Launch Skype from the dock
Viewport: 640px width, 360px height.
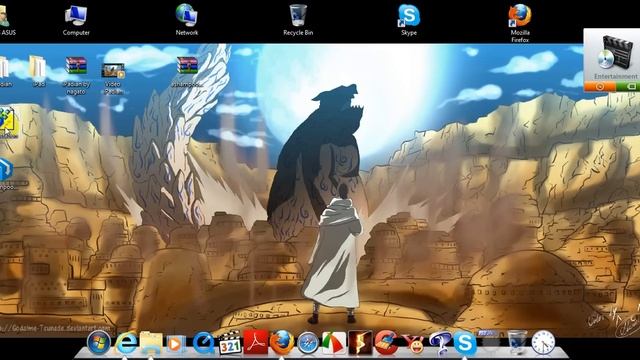pyautogui.click(x=464, y=343)
